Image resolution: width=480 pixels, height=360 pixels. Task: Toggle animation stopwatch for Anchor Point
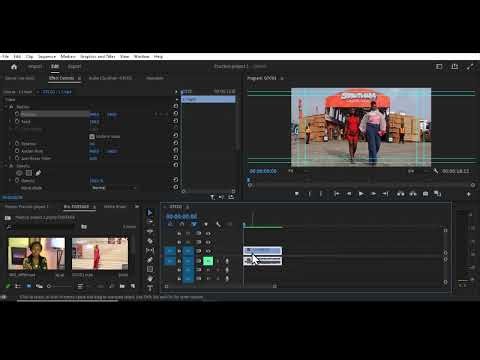(x=17, y=151)
